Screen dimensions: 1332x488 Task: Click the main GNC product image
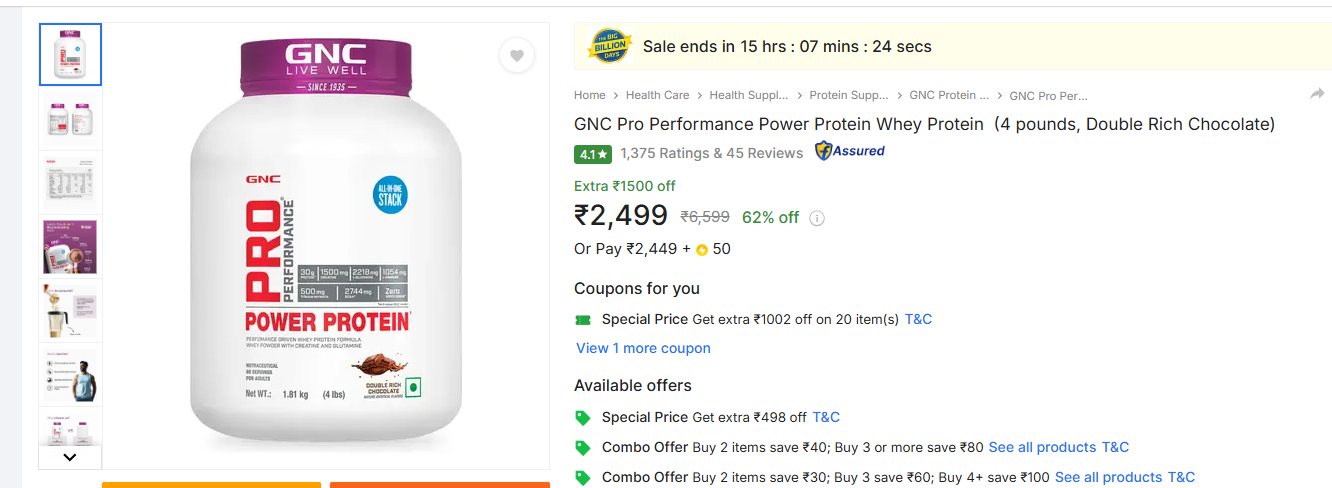point(326,245)
